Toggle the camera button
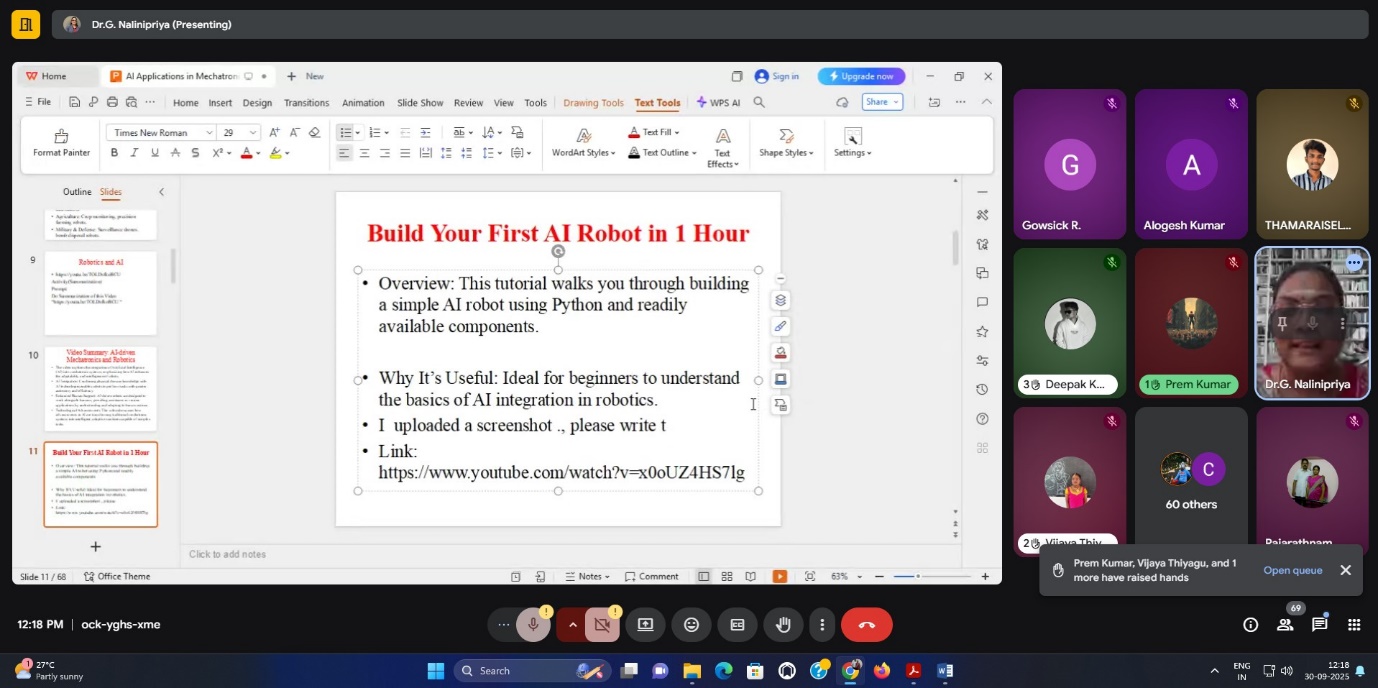Viewport: 1378px width, 688px height. pyautogui.click(x=602, y=625)
